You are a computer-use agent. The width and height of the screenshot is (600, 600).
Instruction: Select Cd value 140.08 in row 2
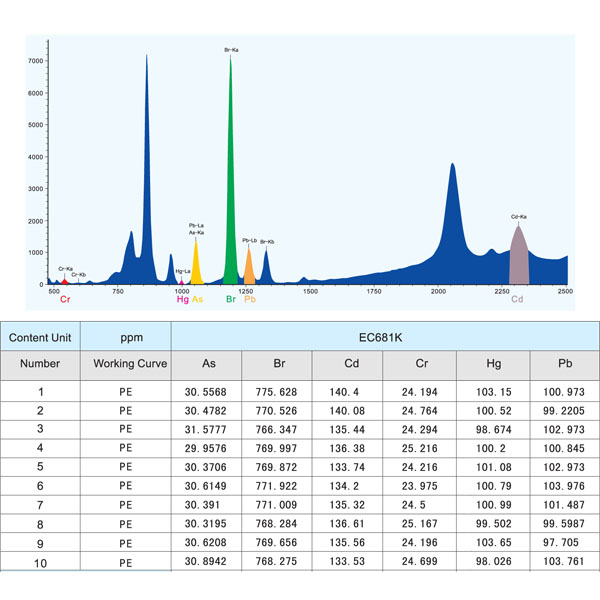(x=349, y=412)
